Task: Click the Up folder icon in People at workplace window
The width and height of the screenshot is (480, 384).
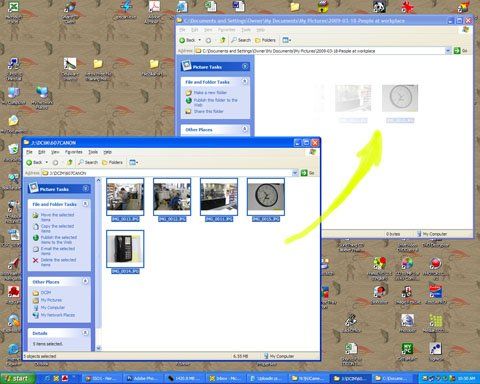Action: pos(222,40)
